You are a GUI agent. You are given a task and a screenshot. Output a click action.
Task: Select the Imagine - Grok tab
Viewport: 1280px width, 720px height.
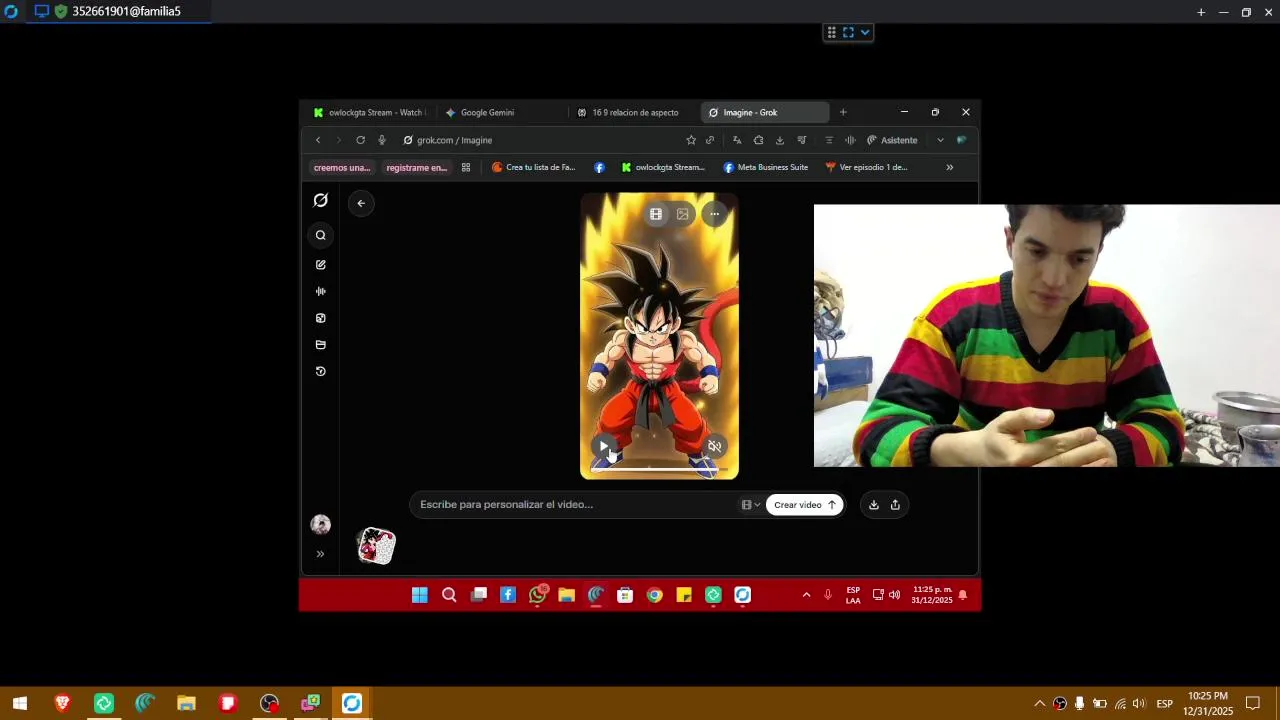click(765, 113)
